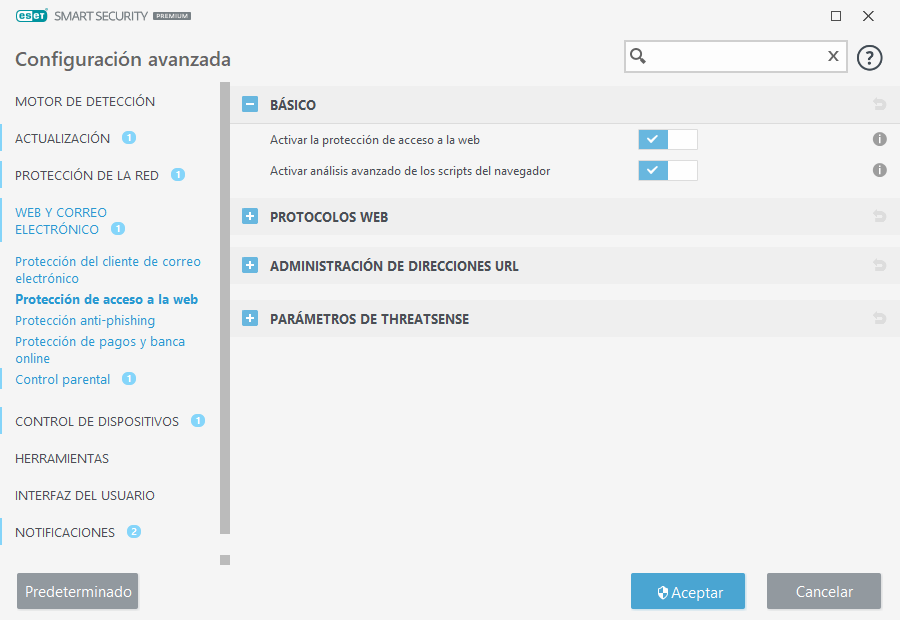Select WEB Y CORREO ELECTRÓNICO category
The width and height of the screenshot is (900, 620).
pyautogui.click(x=61, y=221)
